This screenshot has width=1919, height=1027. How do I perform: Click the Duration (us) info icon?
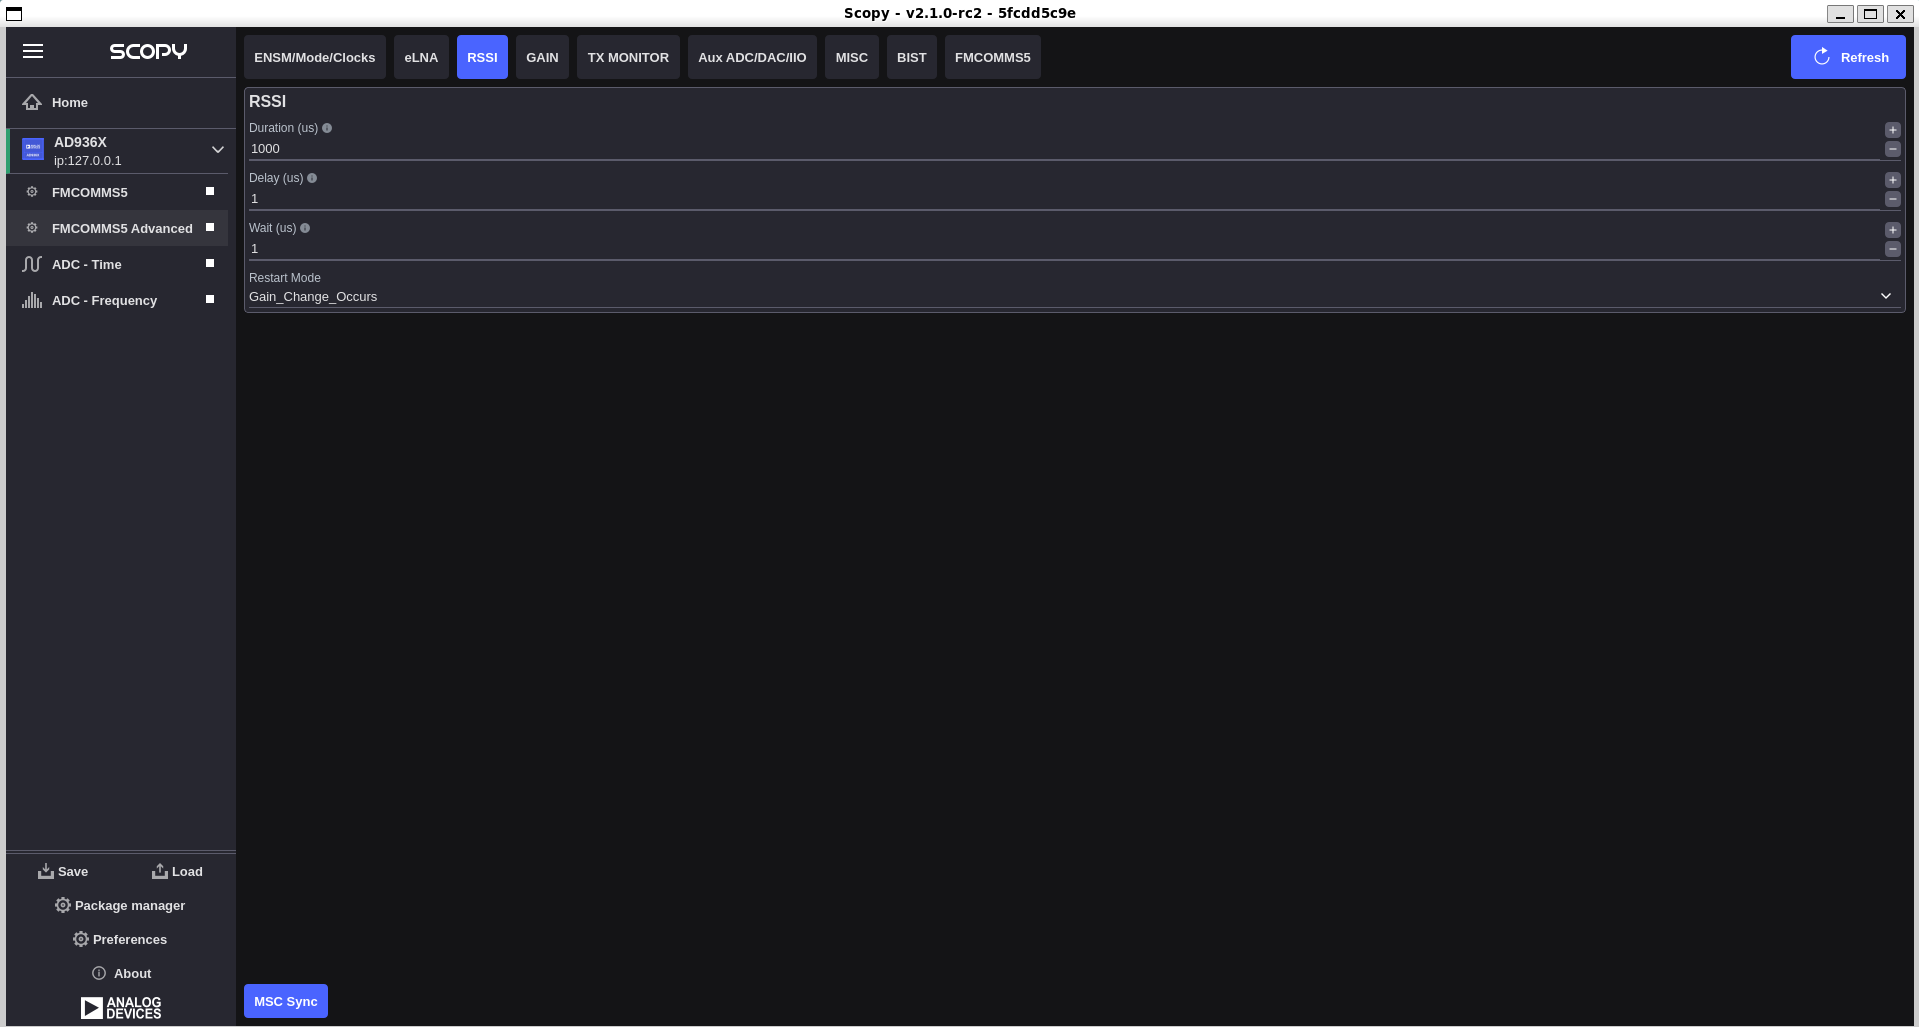tap(327, 128)
